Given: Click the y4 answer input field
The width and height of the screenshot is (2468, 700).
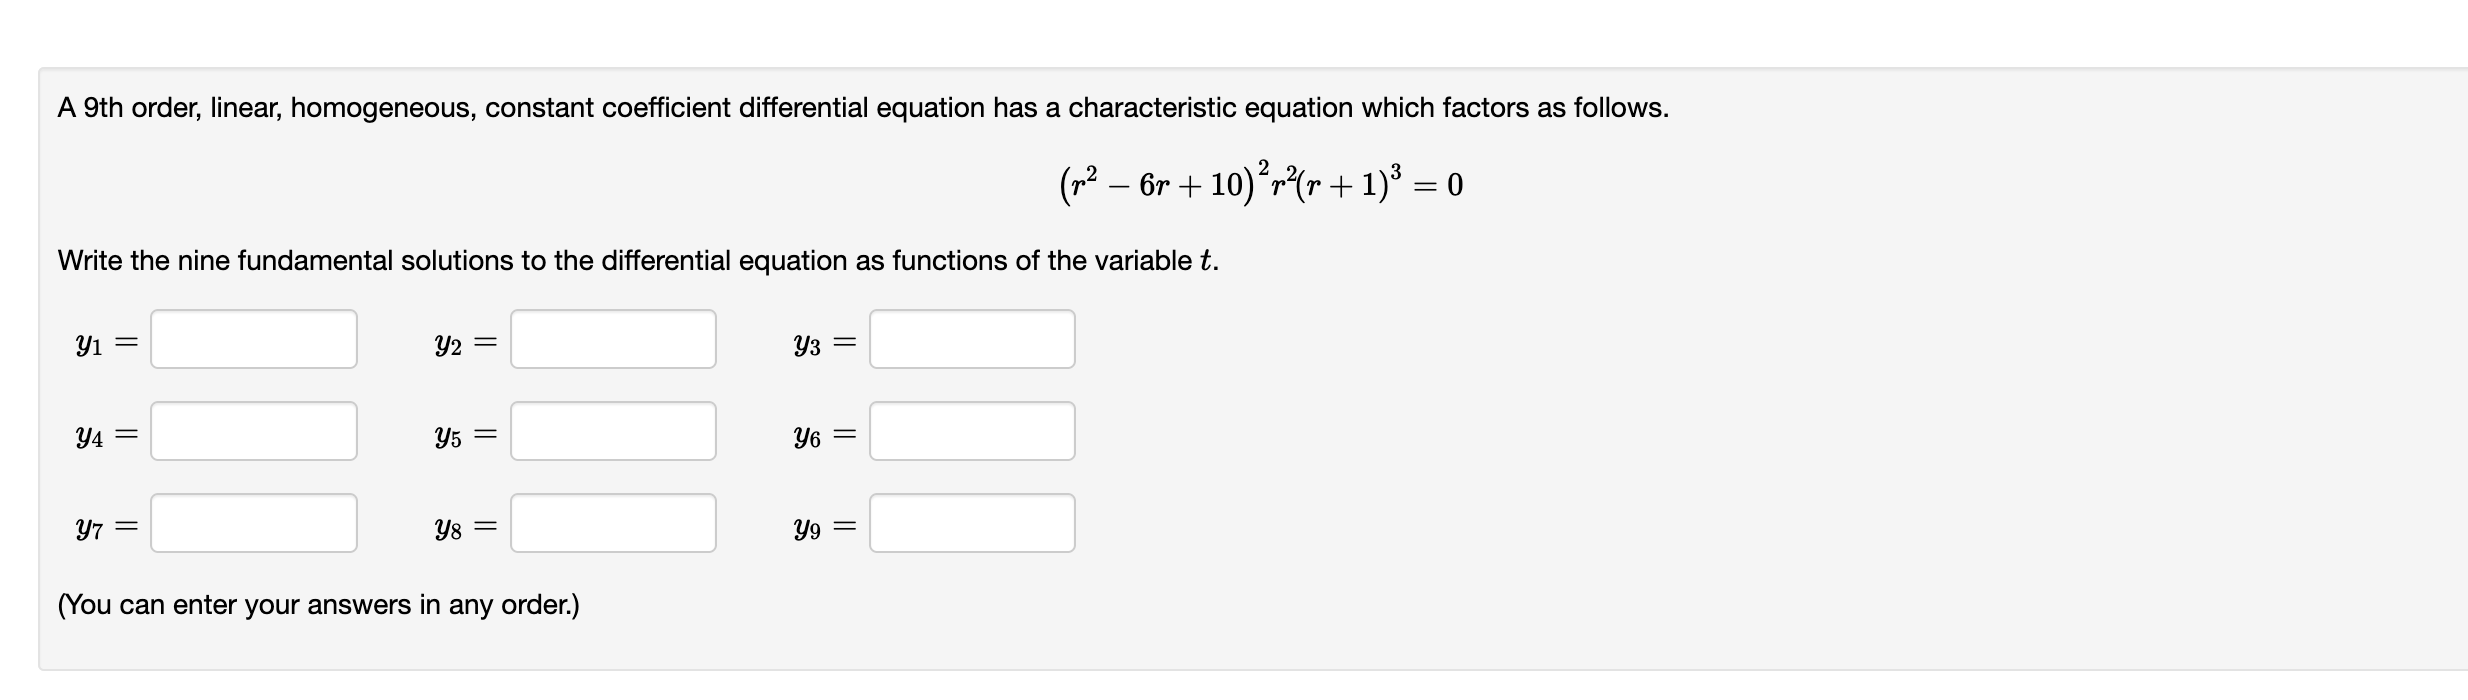Looking at the screenshot, I should (254, 431).
